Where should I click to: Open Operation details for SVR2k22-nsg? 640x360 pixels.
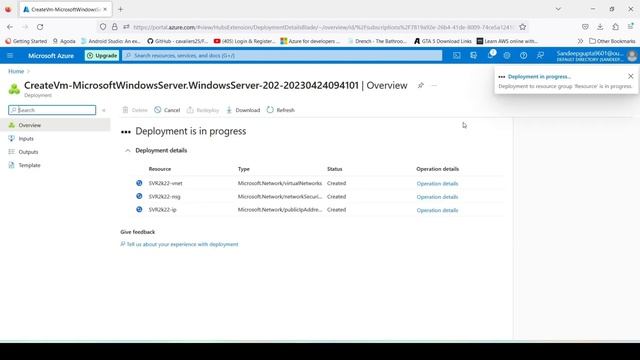click(437, 197)
